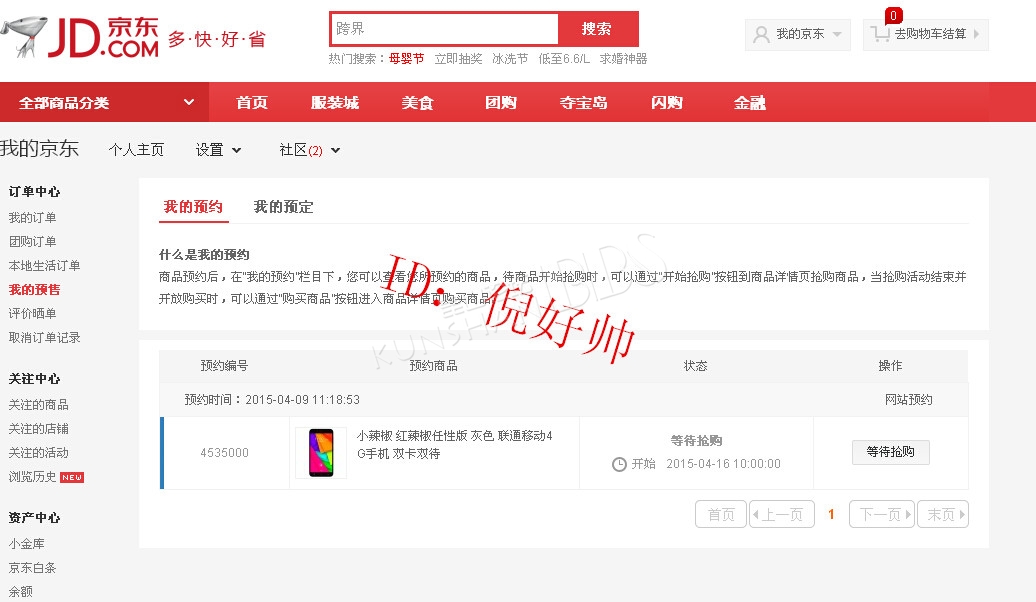Viewport: 1036px width, 602px height.
Task: Click the 等待抢购 action button
Action: [891, 452]
